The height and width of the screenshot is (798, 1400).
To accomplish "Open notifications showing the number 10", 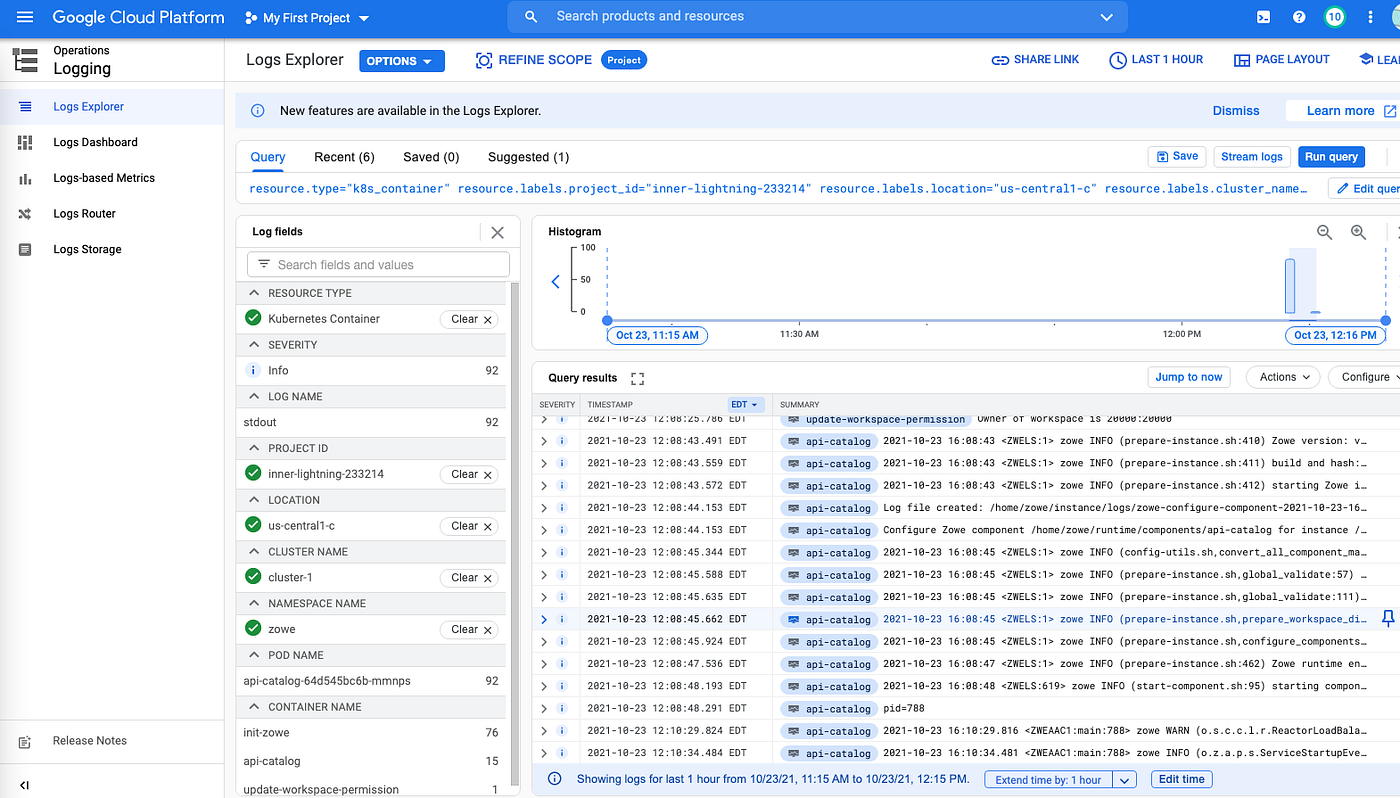I will click(1334, 17).
